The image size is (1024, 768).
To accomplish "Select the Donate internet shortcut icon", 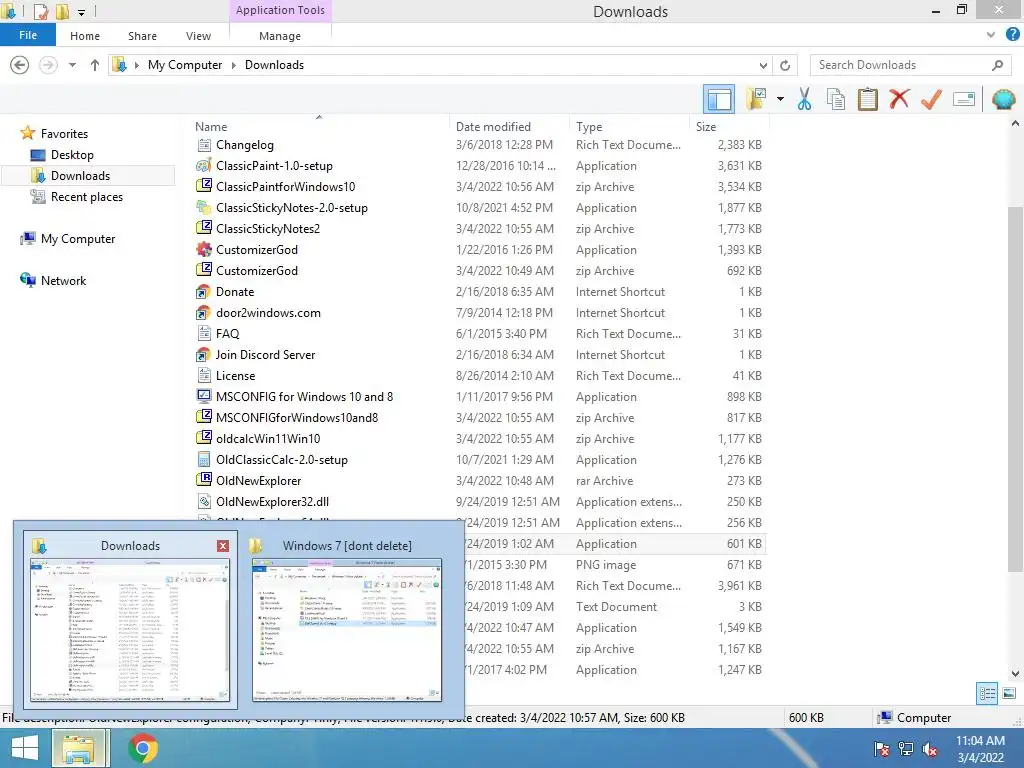I will pyautogui.click(x=204, y=292).
